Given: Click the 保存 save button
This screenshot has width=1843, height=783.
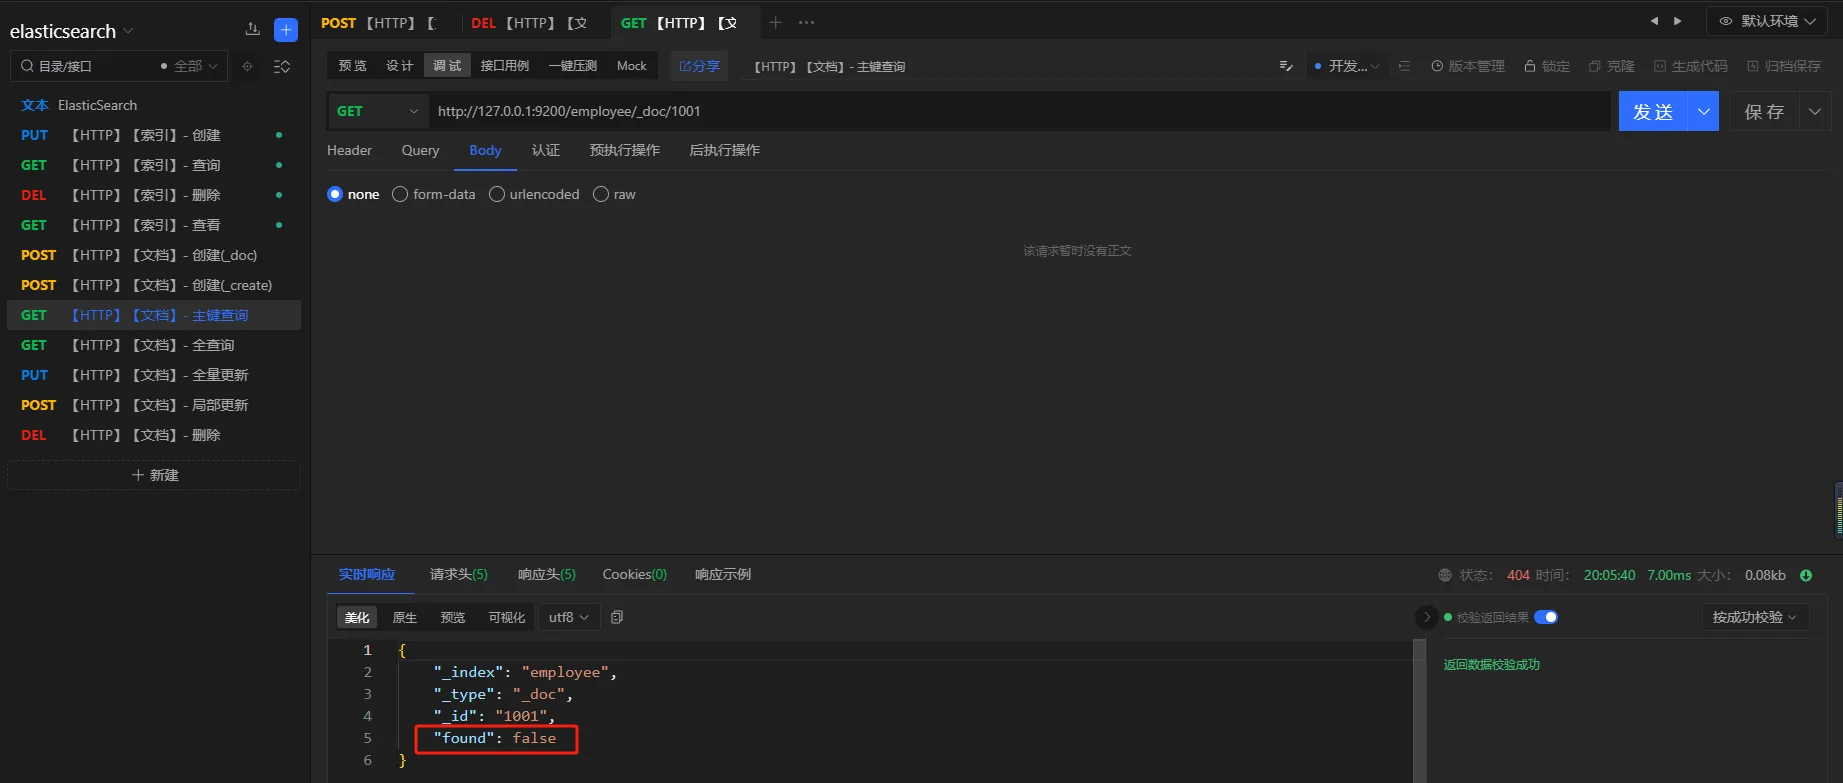Looking at the screenshot, I should point(1764,111).
